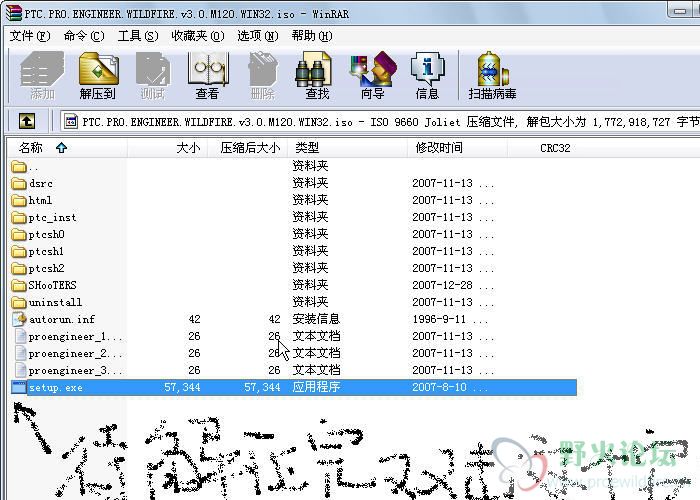Open the File (文件) menu
Screen dimensions: 700x500
point(30,36)
